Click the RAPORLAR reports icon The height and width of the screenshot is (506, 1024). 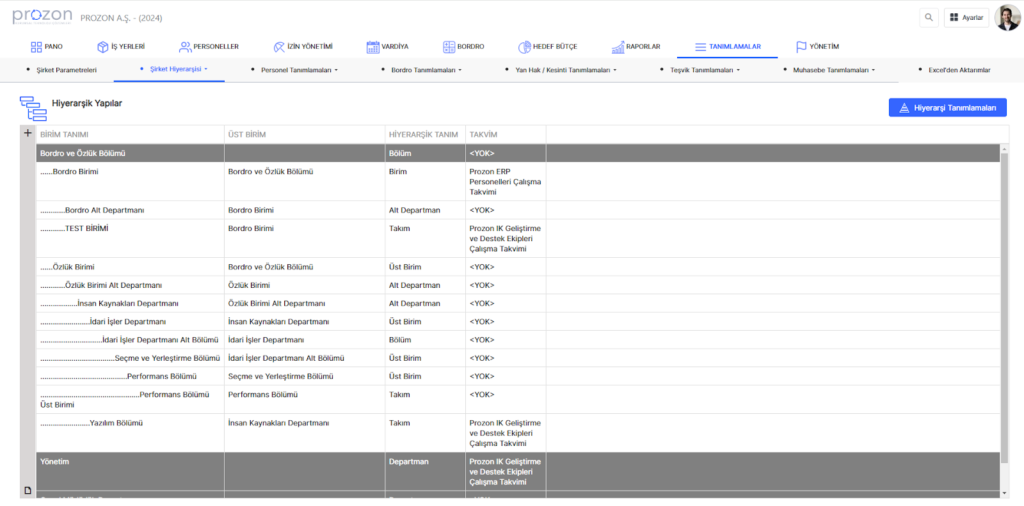pos(618,47)
